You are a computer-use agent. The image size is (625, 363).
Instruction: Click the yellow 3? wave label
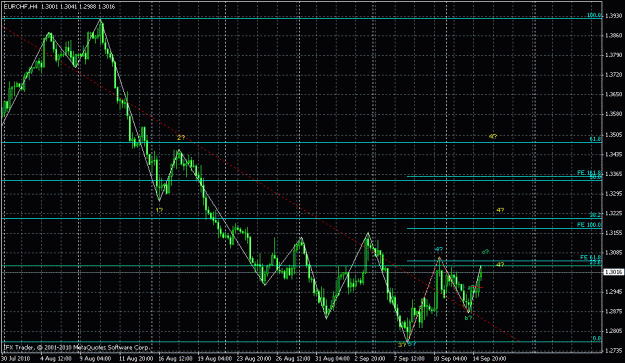402,345
